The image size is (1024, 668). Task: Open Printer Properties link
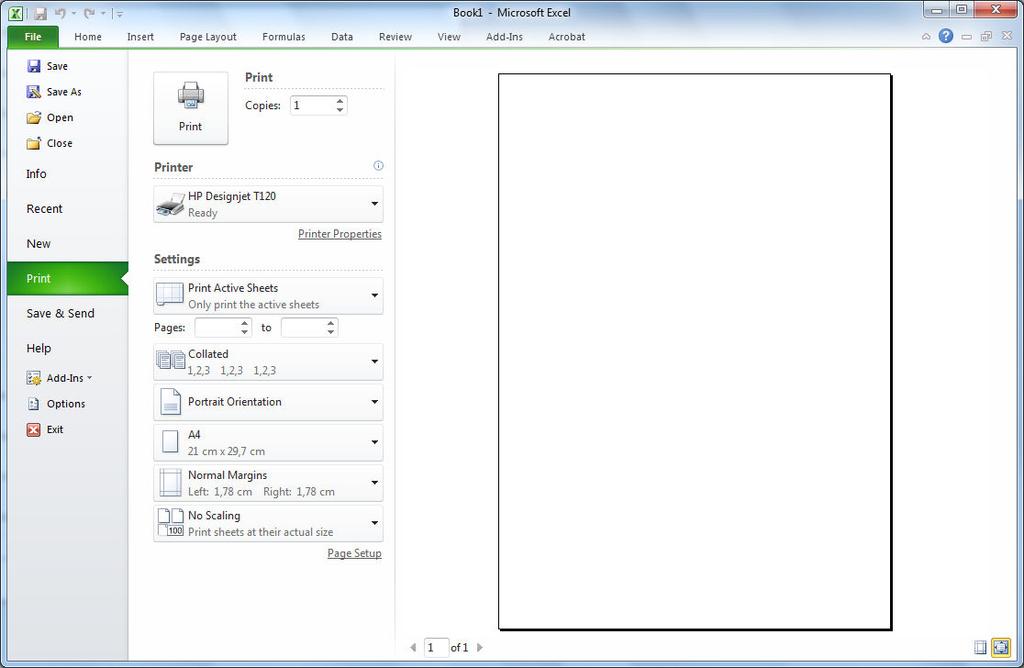point(340,234)
